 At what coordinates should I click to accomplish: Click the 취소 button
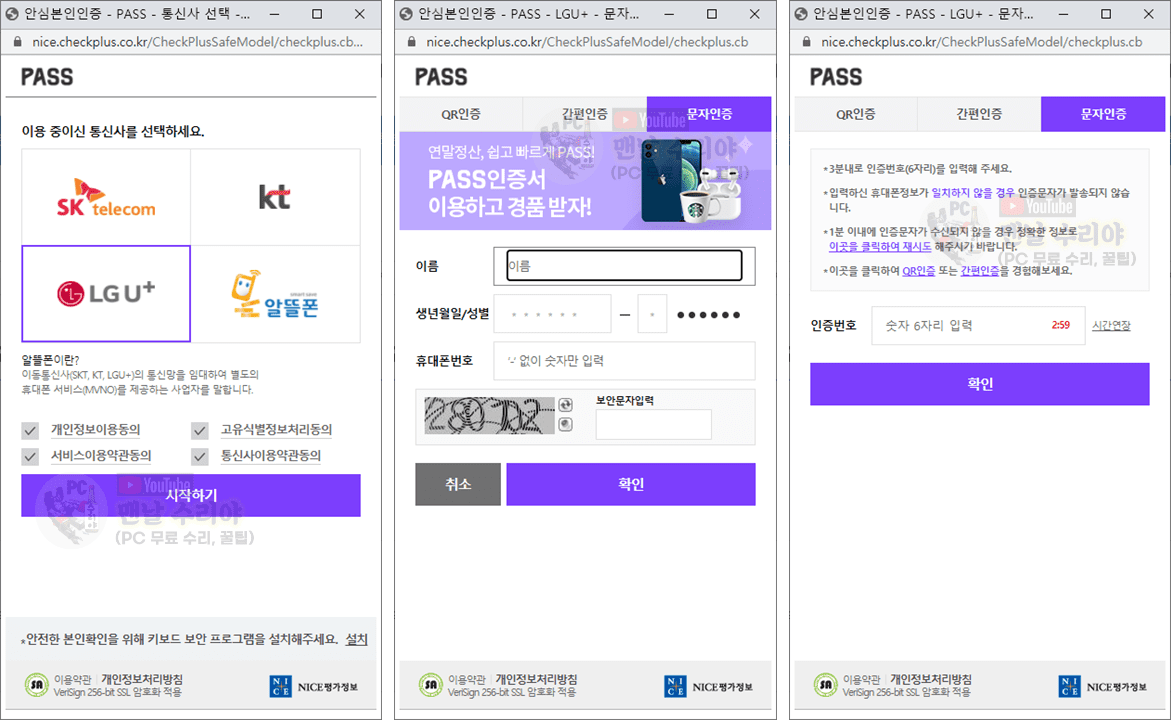458,484
